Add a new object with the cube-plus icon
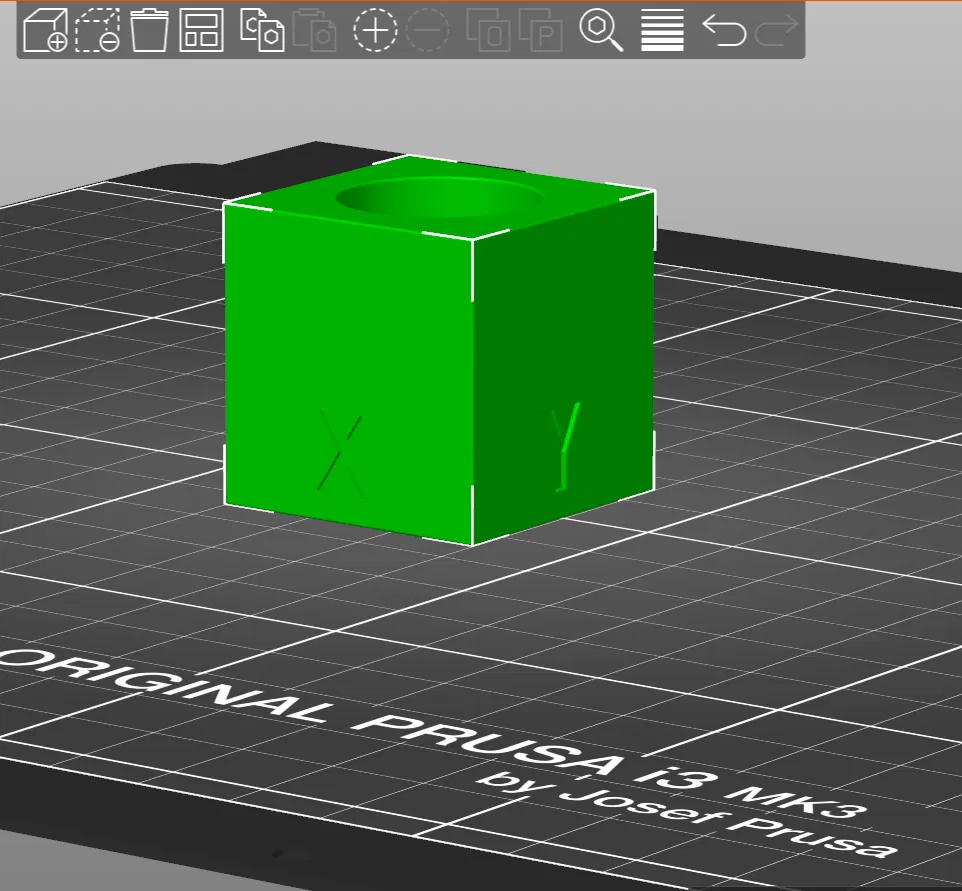The height and width of the screenshot is (891, 962). pos(45,30)
